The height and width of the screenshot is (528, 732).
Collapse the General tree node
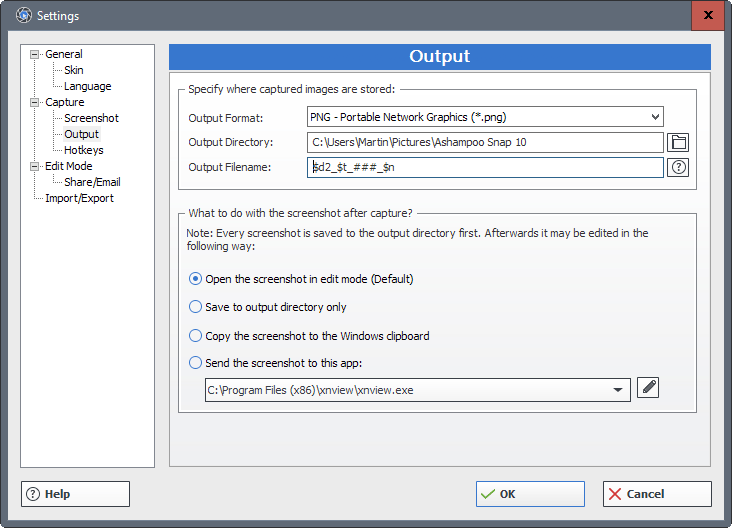click(x=34, y=55)
